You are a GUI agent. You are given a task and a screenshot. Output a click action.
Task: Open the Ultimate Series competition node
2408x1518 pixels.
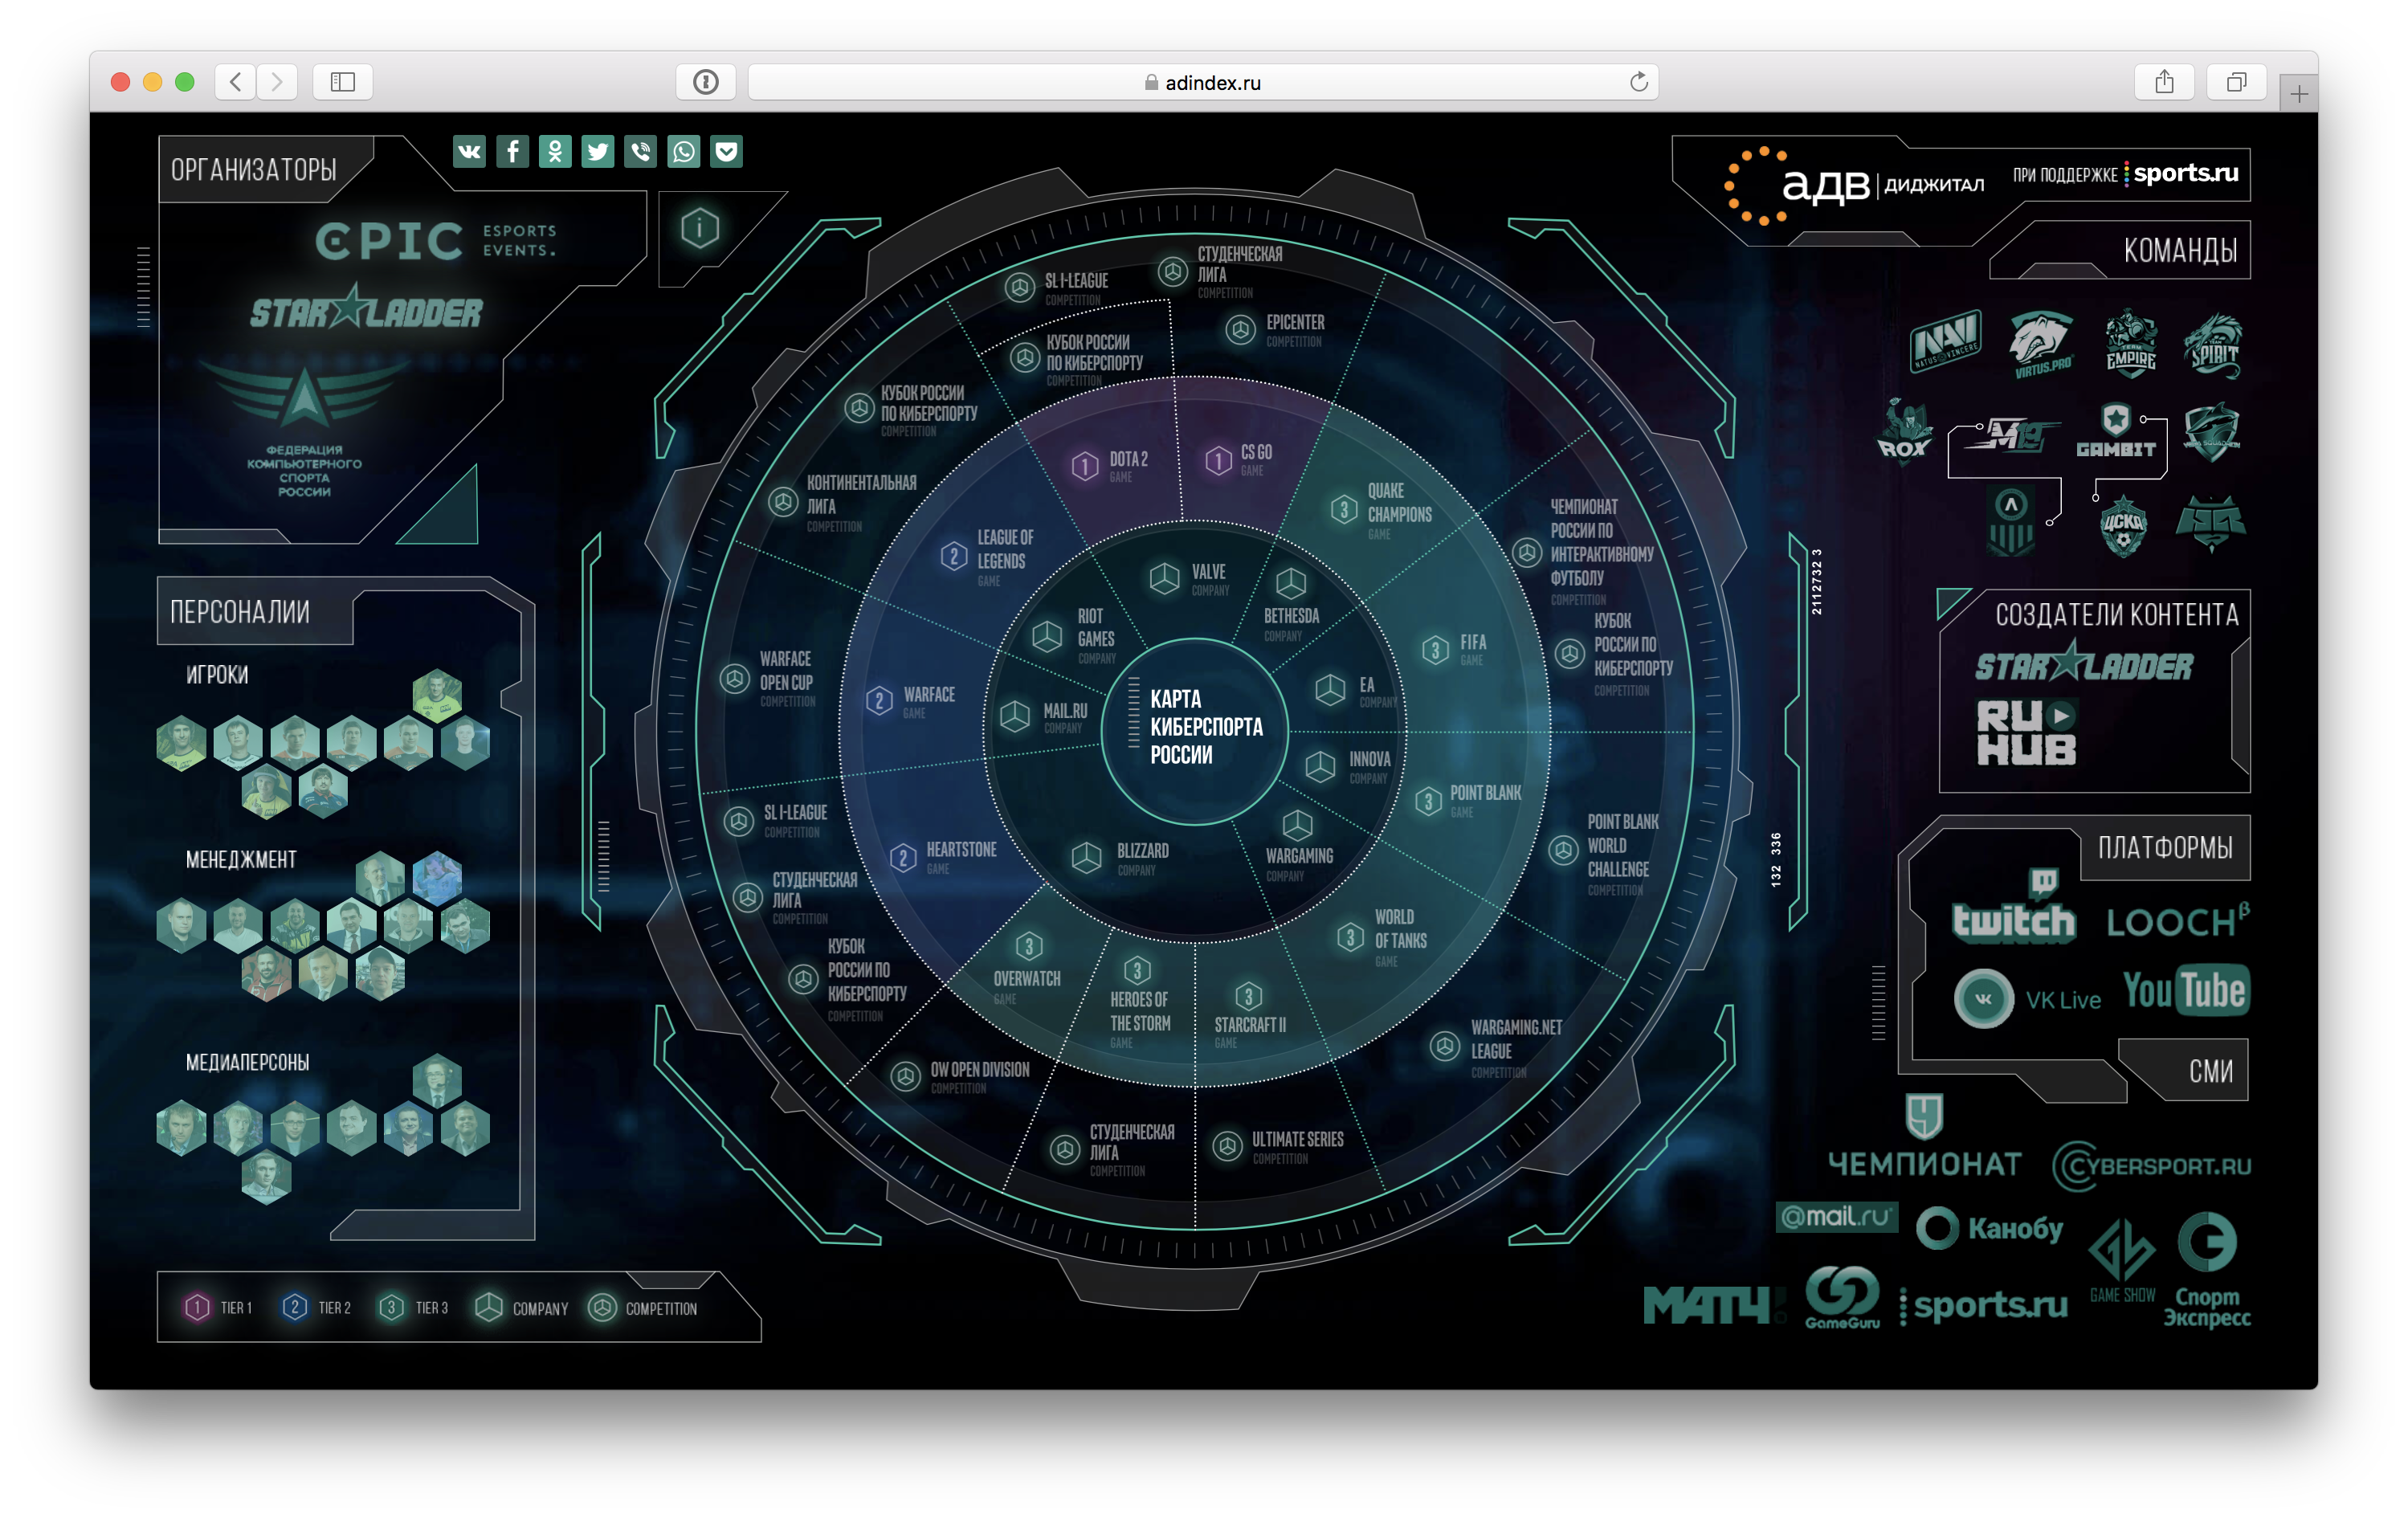pos(1278,1147)
